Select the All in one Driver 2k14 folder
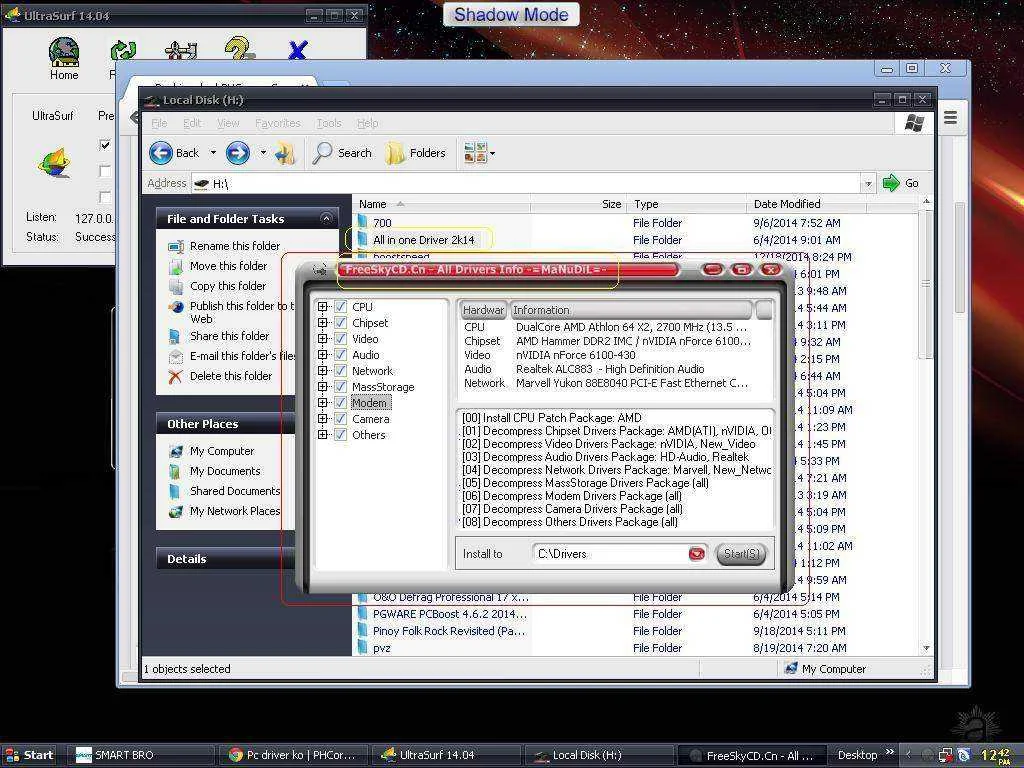This screenshot has height=768, width=1024. coord(423,240)
